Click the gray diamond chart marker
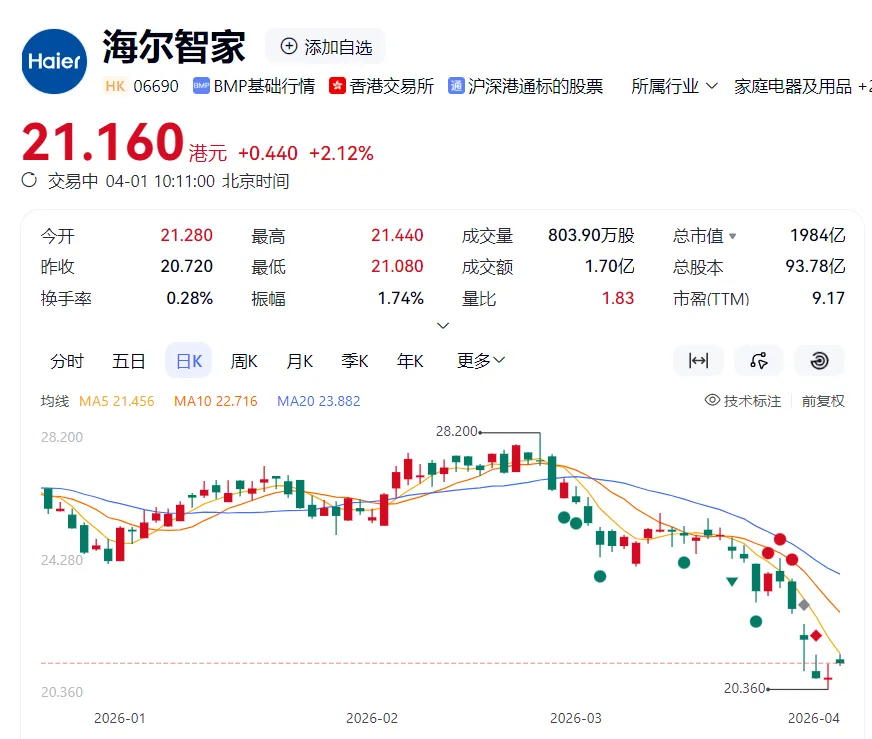Viewport: 872px width, 739px height. [804, 604]
